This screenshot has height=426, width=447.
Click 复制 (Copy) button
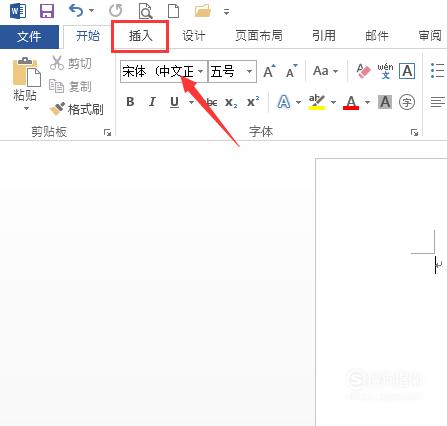click(70, 86)
